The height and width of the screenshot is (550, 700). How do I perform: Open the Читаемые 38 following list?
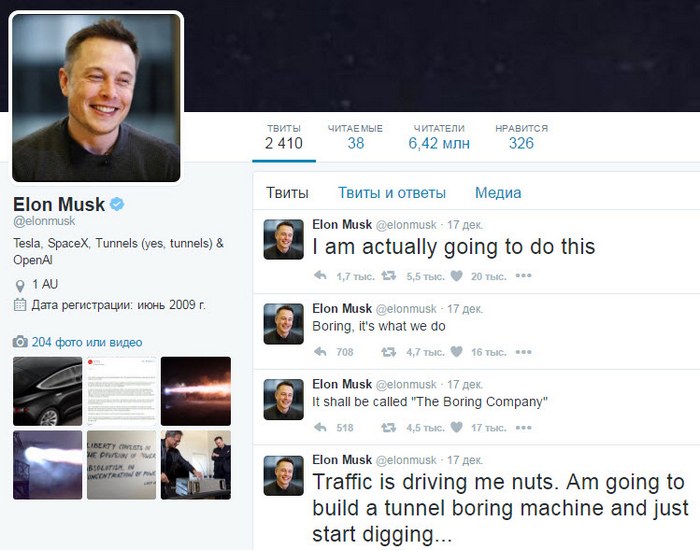[x=355, y=137]
